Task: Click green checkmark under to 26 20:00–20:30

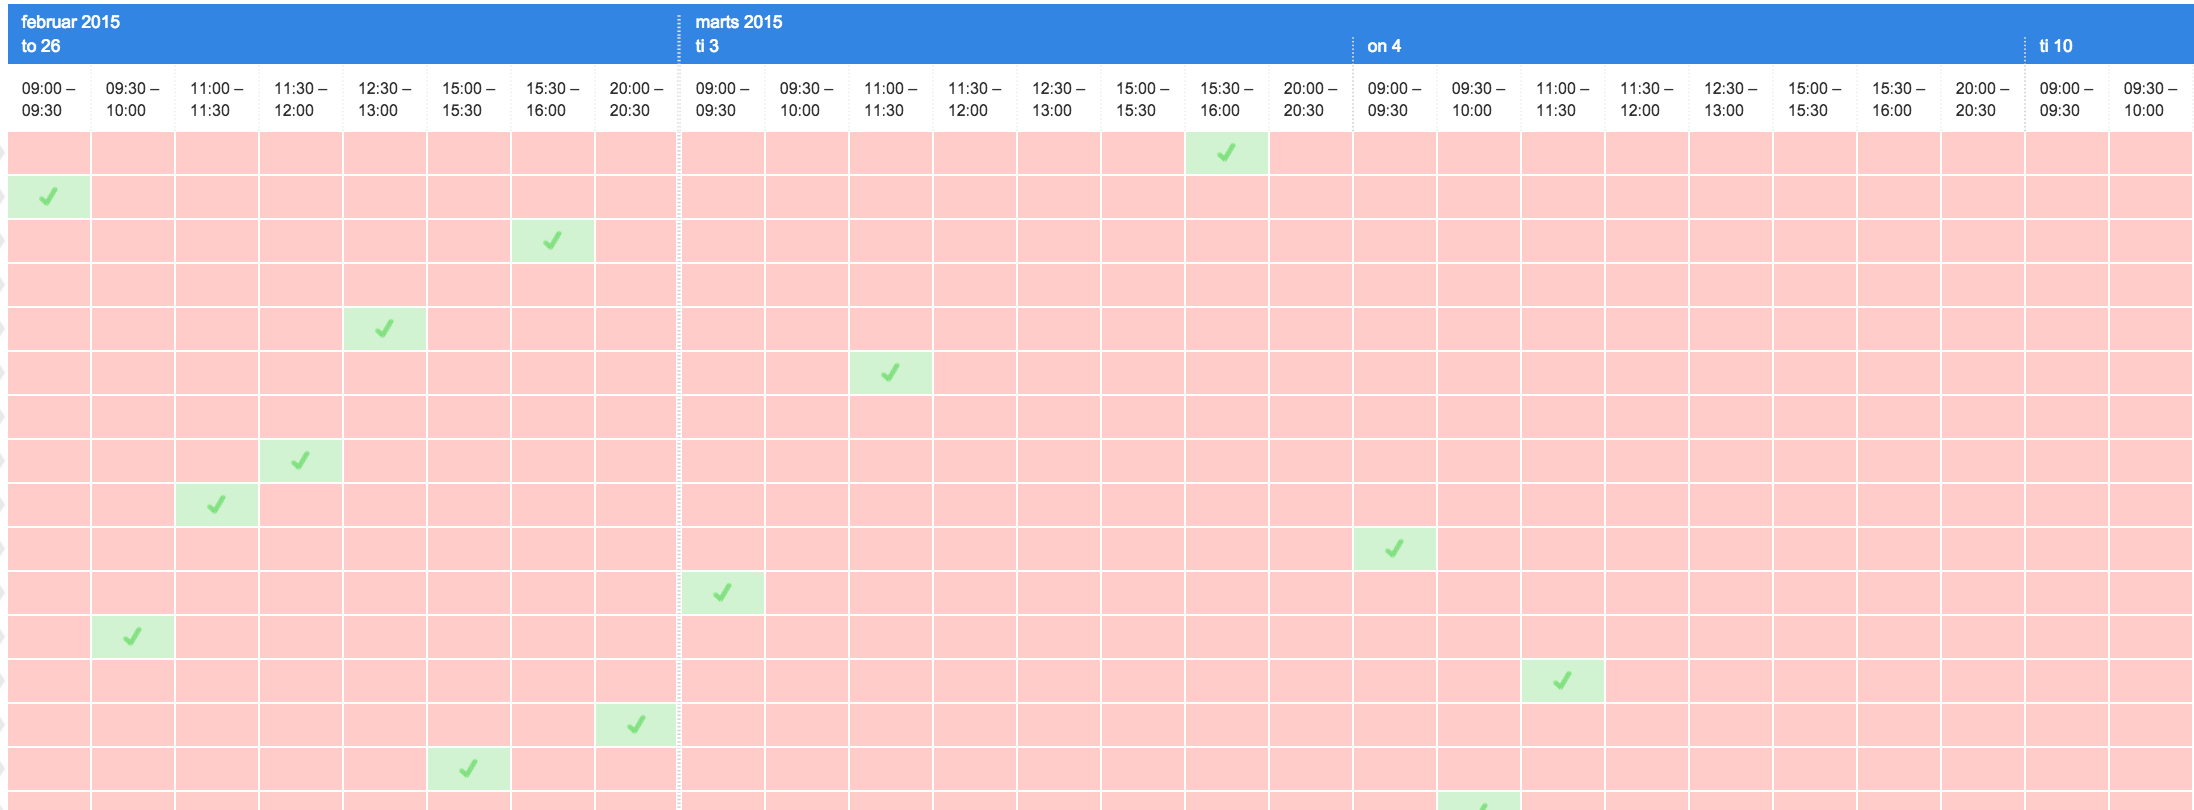Action: pos(636,725)
